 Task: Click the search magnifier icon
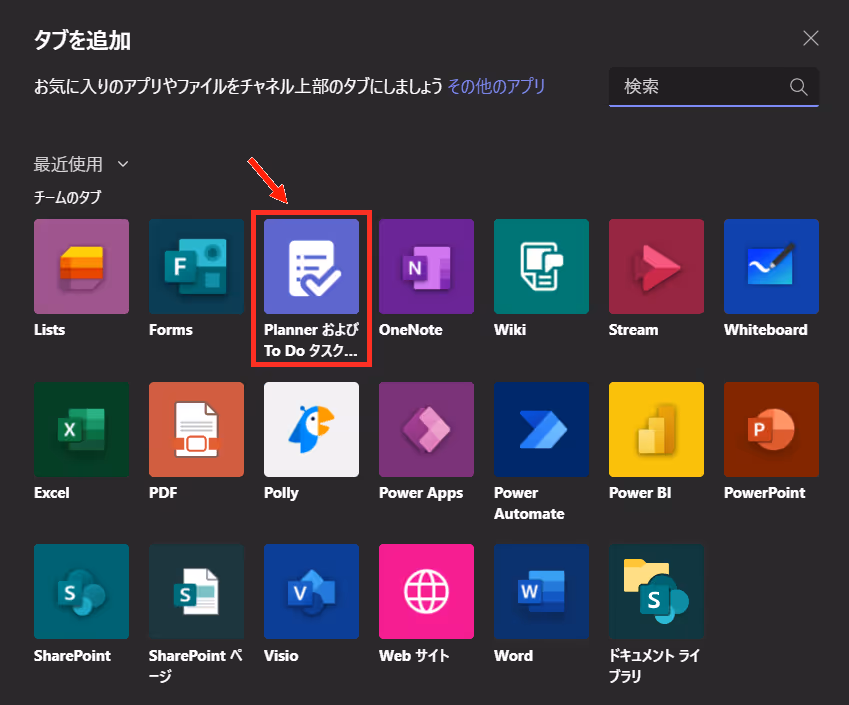[x=799, y=87]
